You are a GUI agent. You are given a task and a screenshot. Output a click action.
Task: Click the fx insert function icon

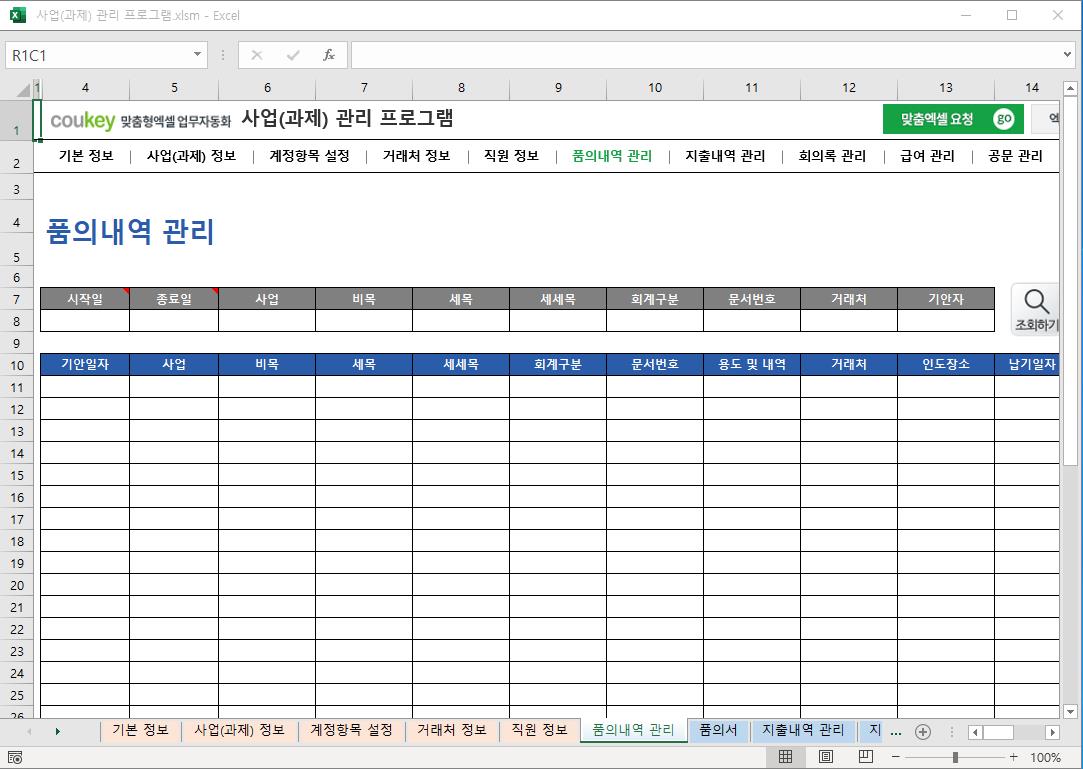[x=329, y=55]
